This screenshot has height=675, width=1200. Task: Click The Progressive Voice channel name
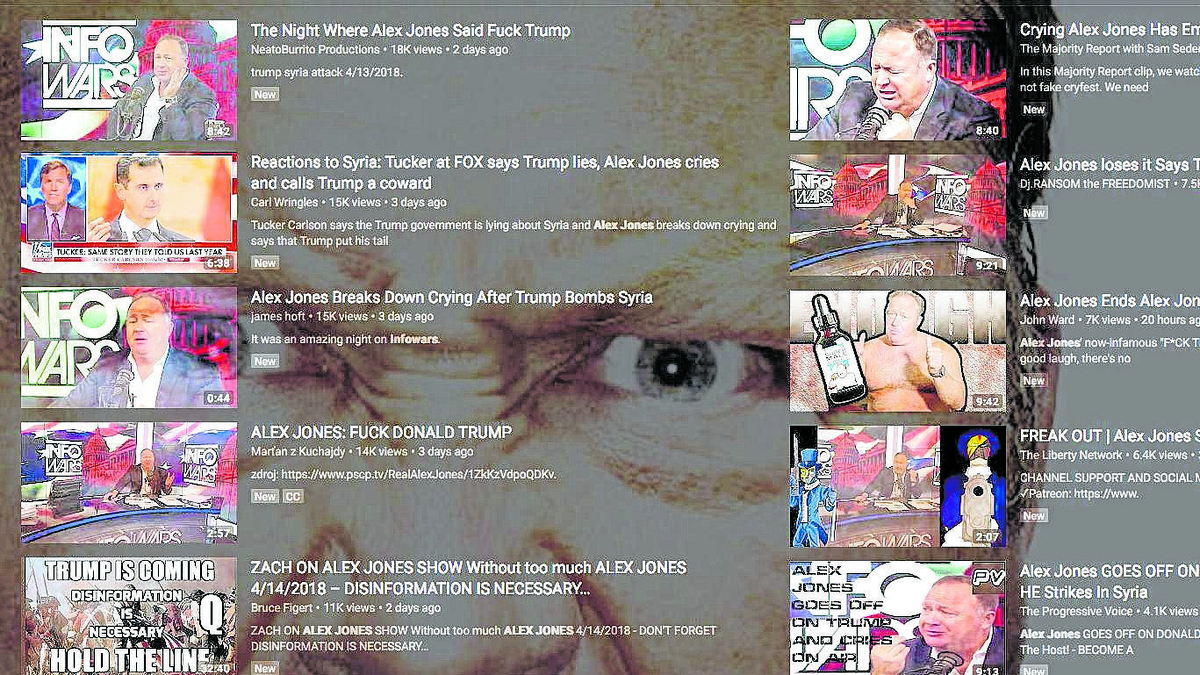coord(1076,611)
